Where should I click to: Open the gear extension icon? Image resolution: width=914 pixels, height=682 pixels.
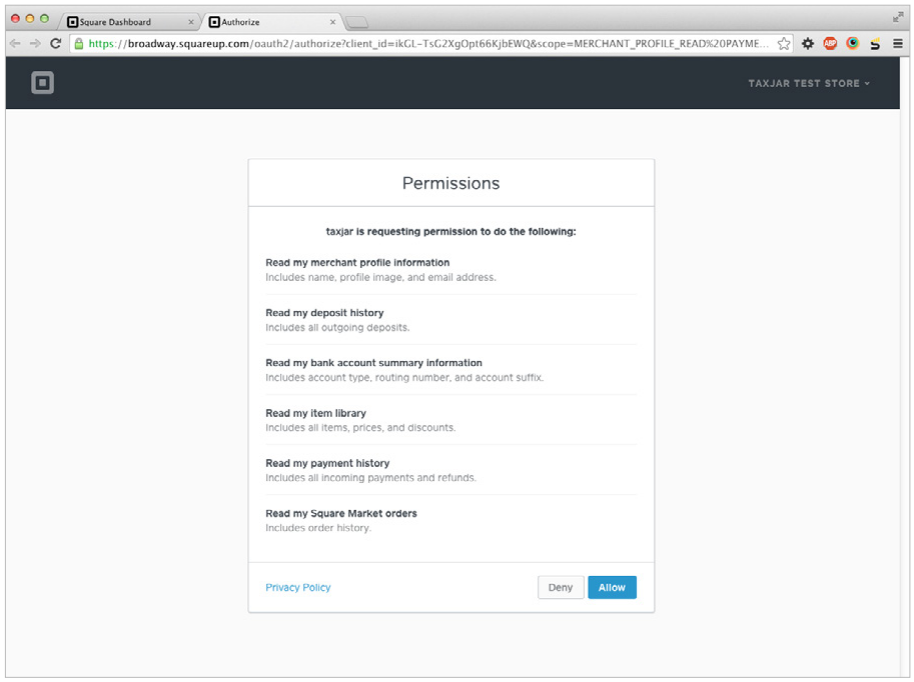[x=807, y=44]
